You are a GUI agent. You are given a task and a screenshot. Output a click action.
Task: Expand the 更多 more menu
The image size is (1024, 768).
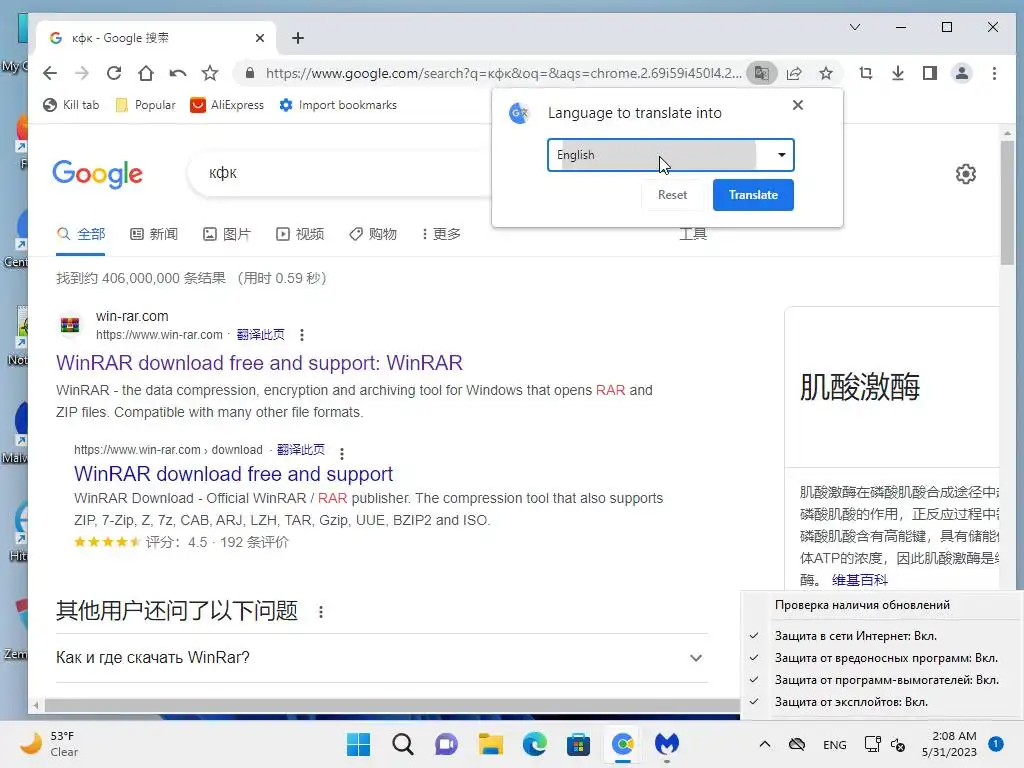click(441, 234)
